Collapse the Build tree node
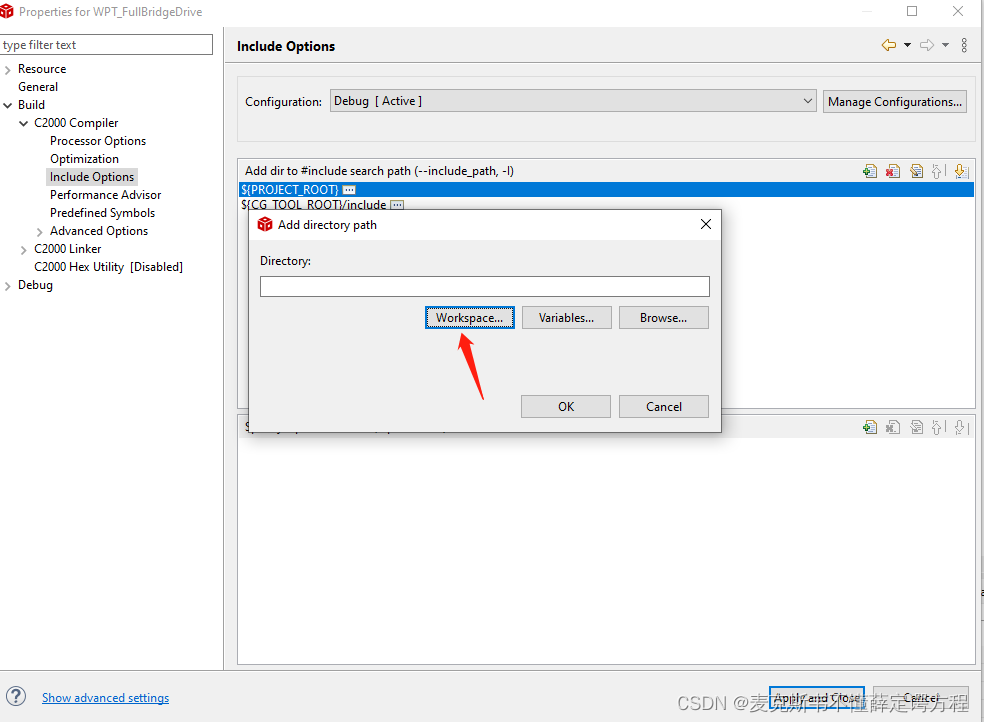 click(8, 105)
